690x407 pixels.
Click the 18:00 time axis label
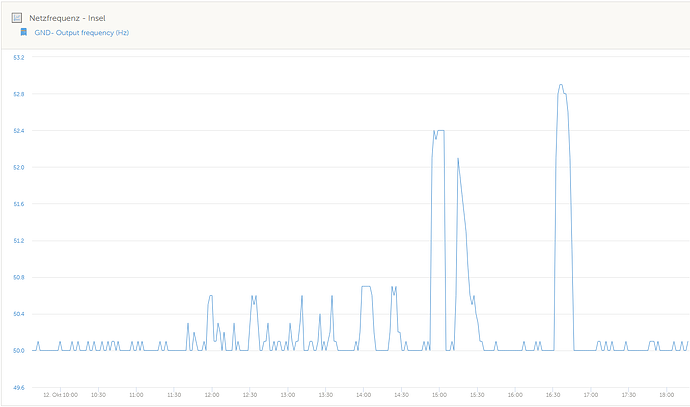coord(667,395)
